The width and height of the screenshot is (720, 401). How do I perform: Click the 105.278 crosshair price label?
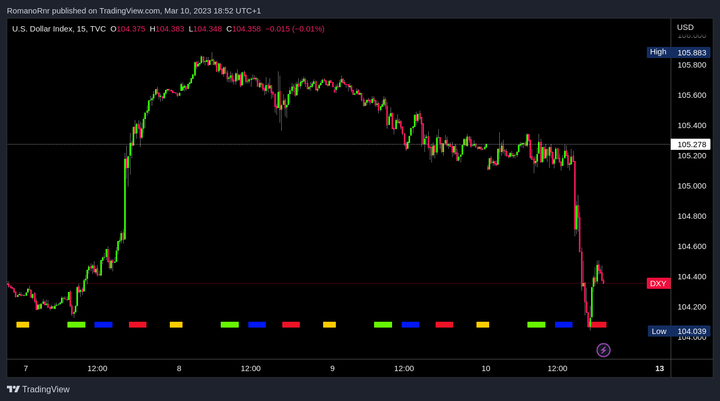691,145
